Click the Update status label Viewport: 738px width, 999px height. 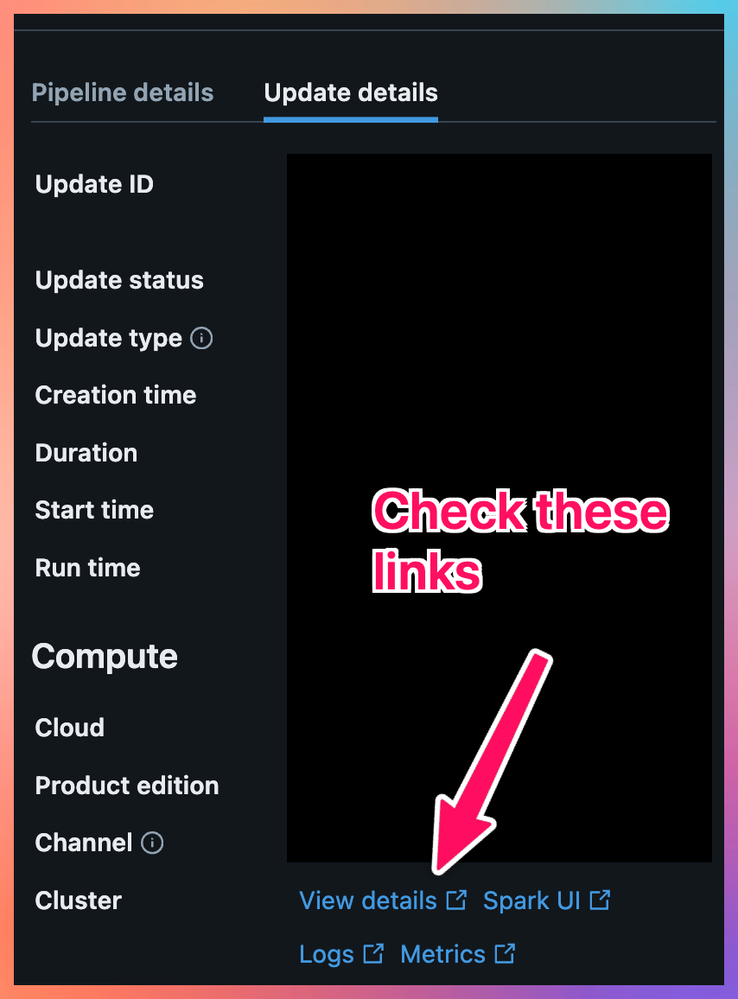pos(119,280)
